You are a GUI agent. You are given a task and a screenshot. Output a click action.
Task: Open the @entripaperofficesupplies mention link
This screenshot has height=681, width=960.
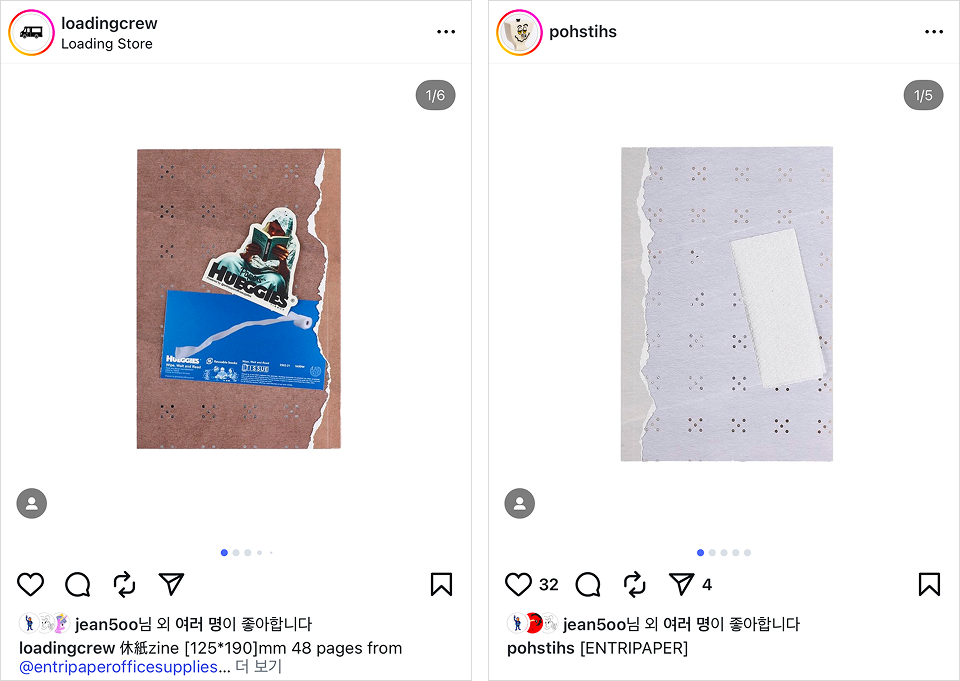(118, 666)
